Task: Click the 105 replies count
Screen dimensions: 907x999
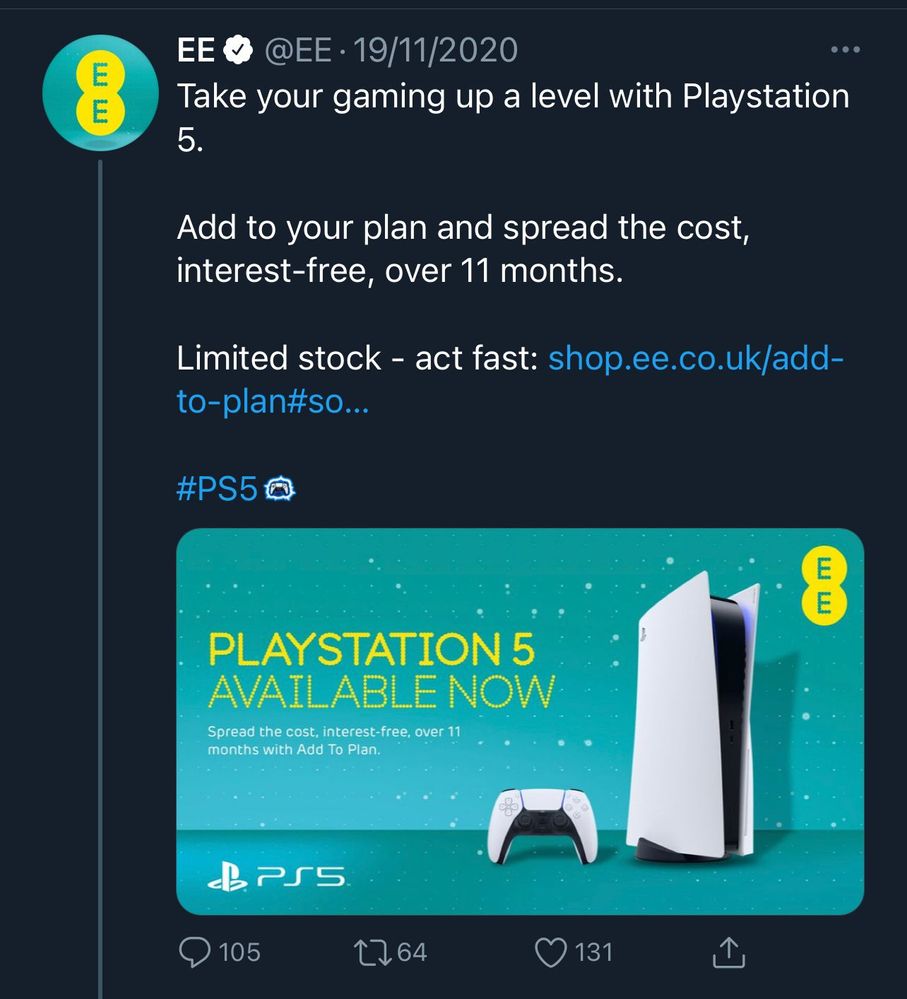Action: click(239, 952)
